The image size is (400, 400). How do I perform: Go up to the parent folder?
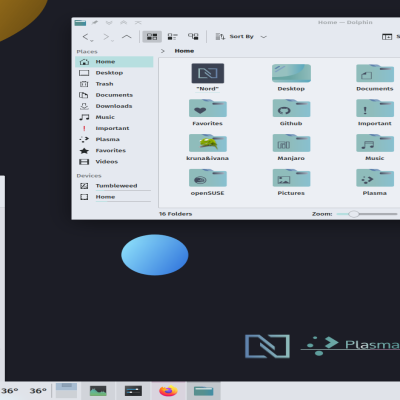click(x=126, y=37)
